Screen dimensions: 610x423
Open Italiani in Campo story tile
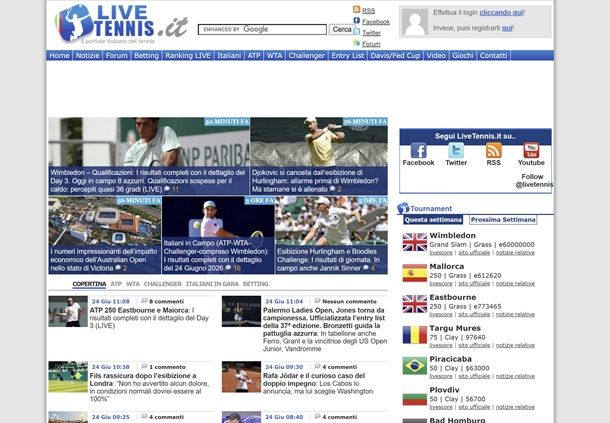(218, 235)
